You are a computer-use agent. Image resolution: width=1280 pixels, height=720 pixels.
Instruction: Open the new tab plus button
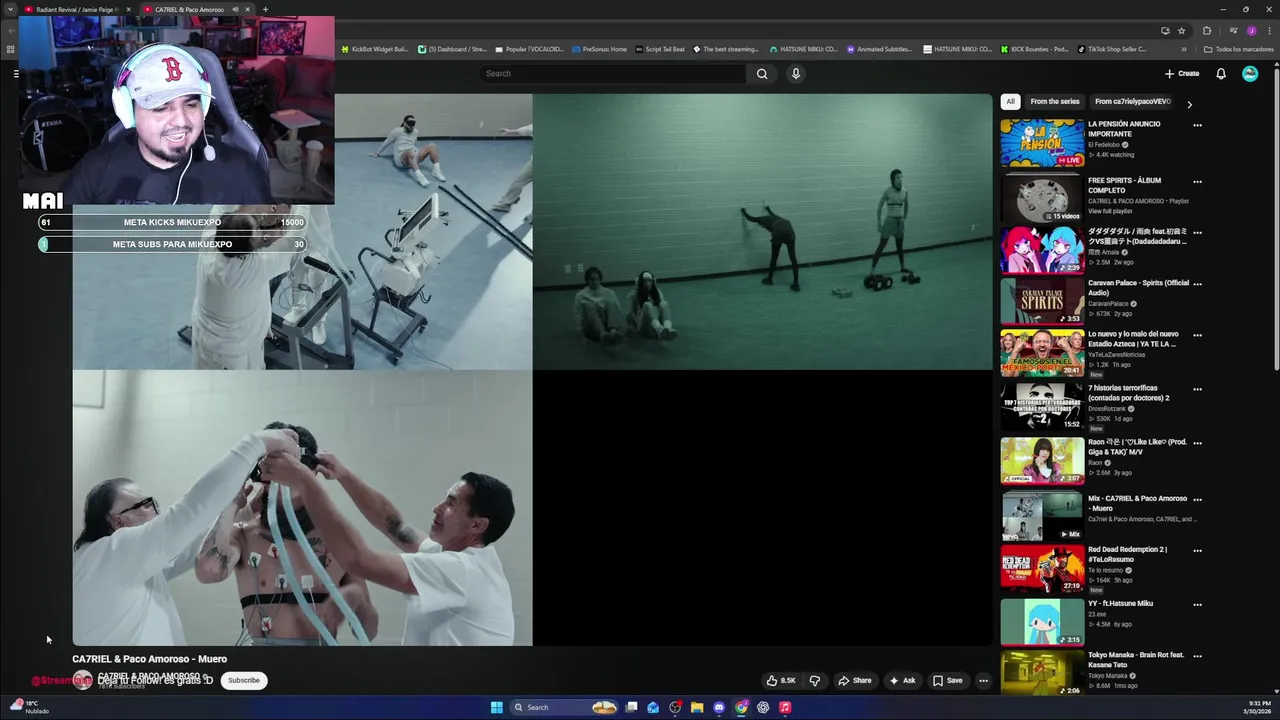[265, 9]
